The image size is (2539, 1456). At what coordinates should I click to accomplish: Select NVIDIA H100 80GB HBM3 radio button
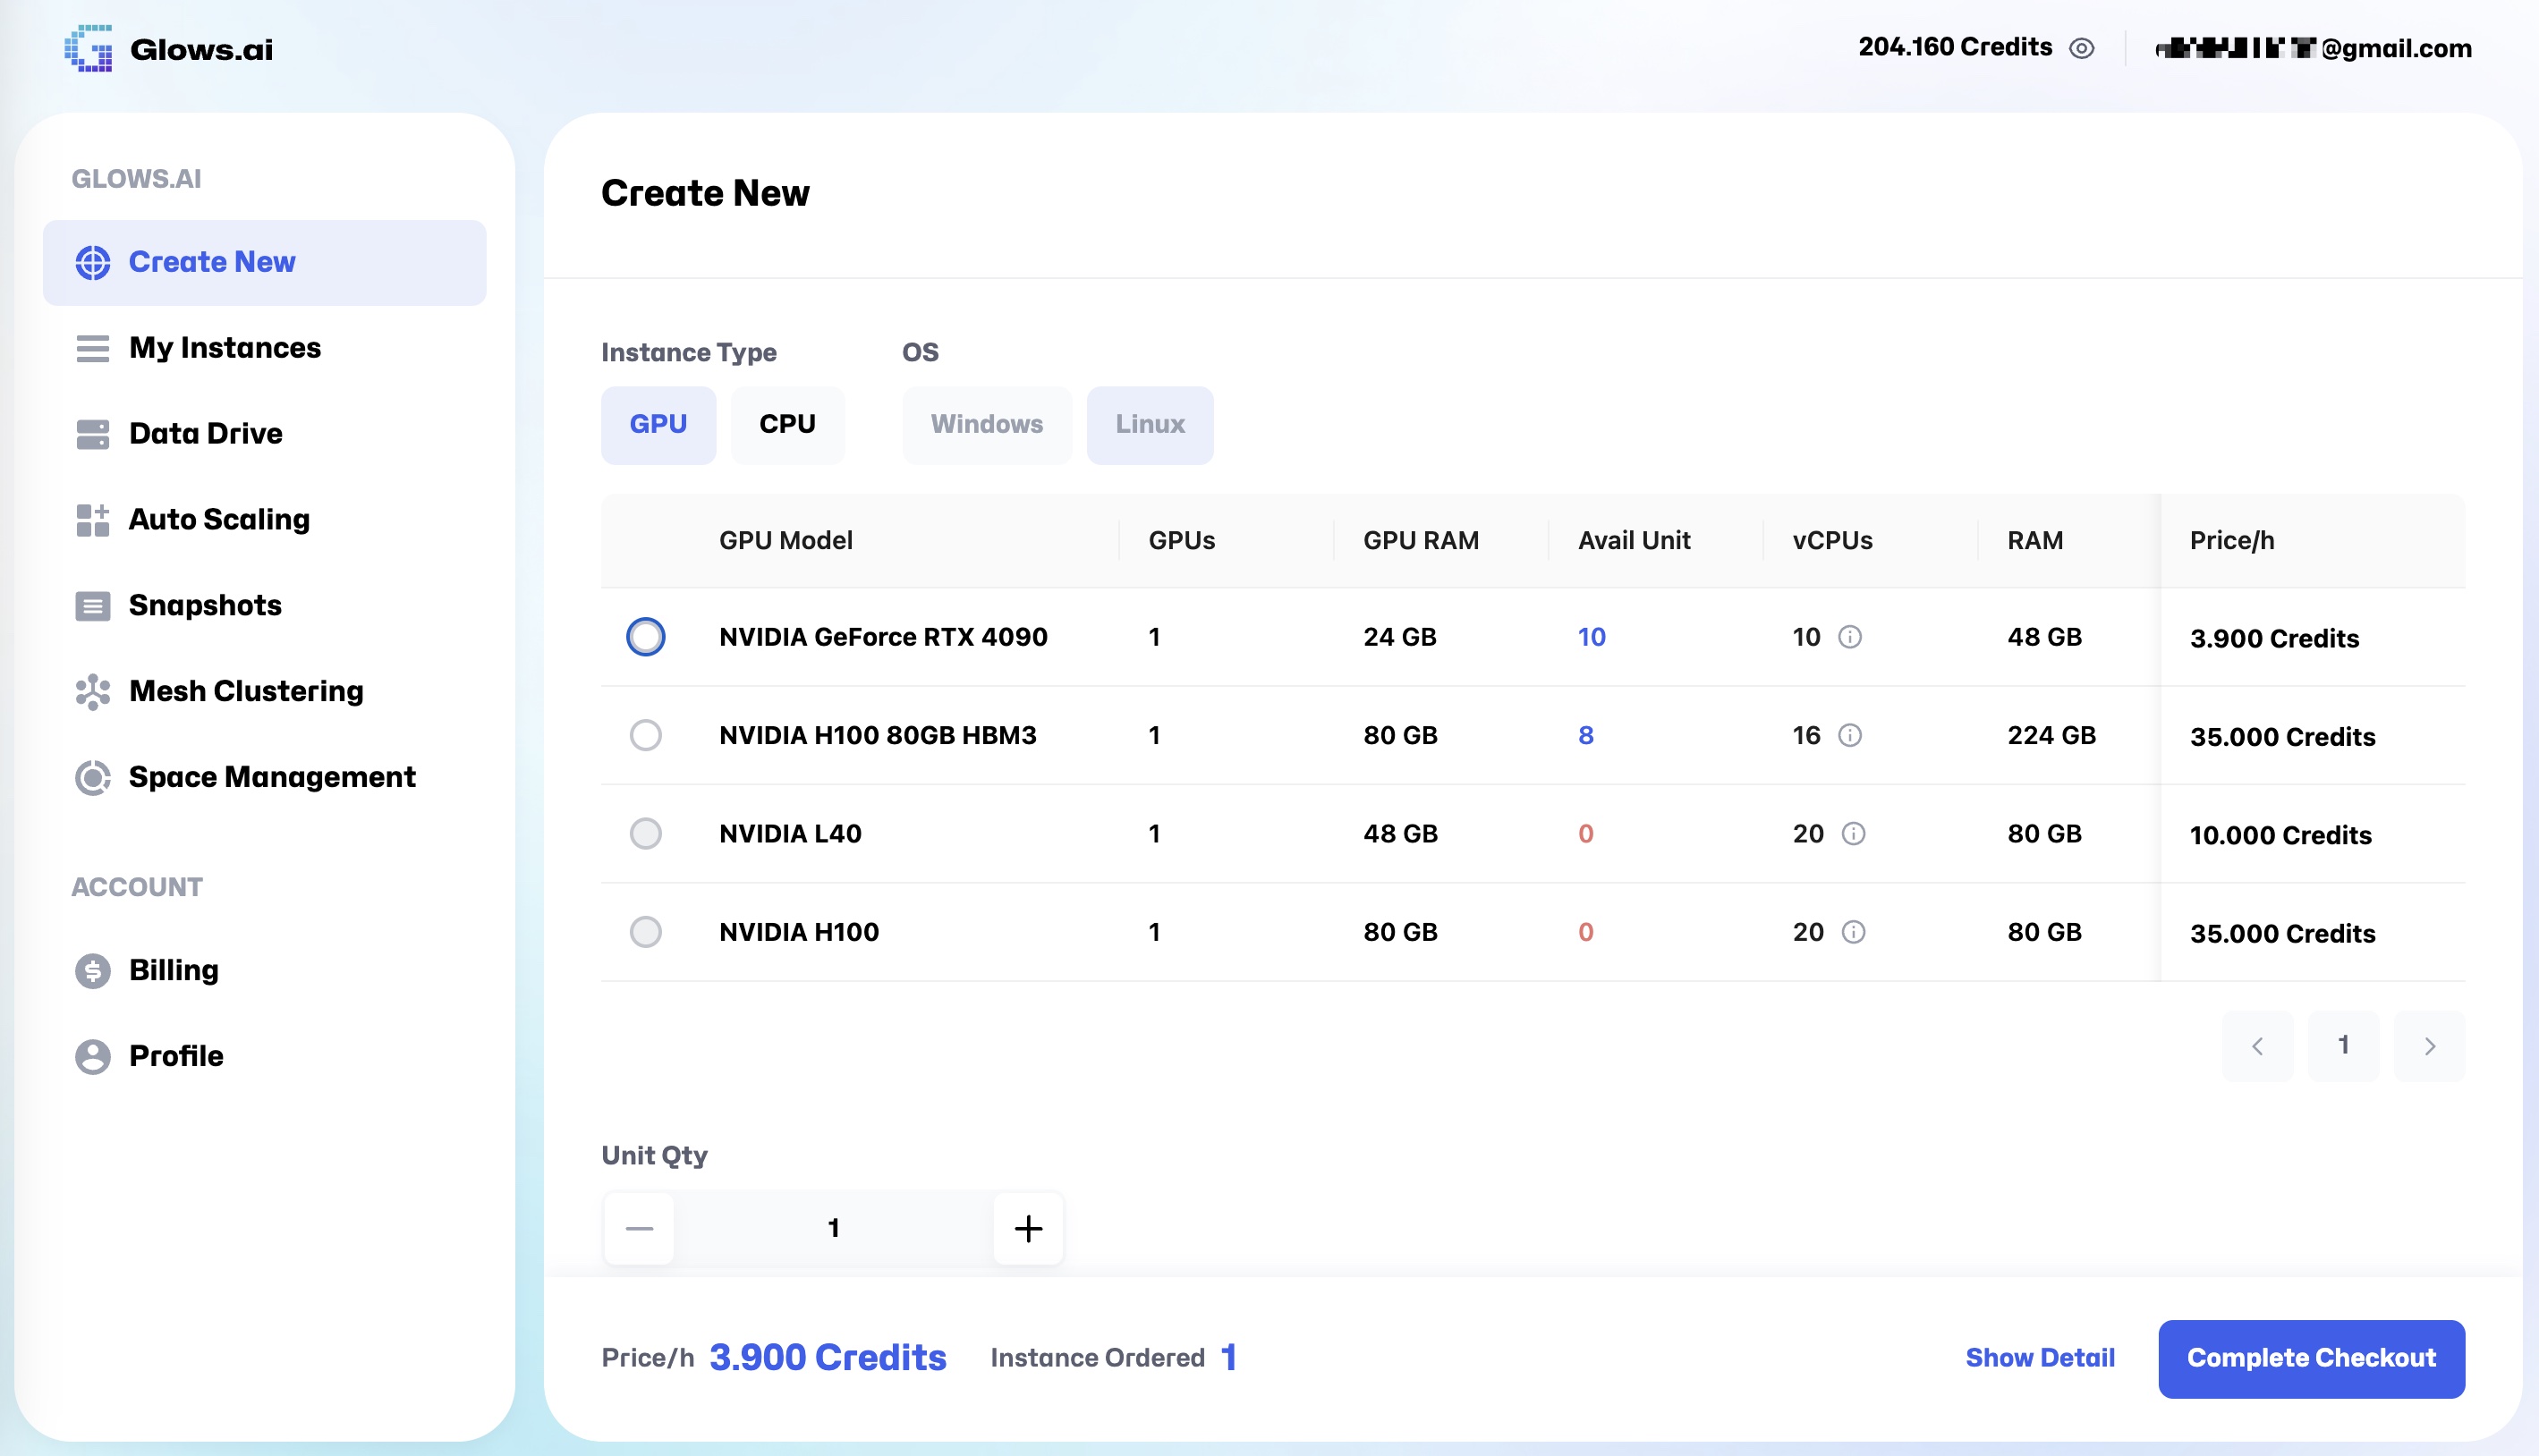pyautogui.click(x=645, y=735)
